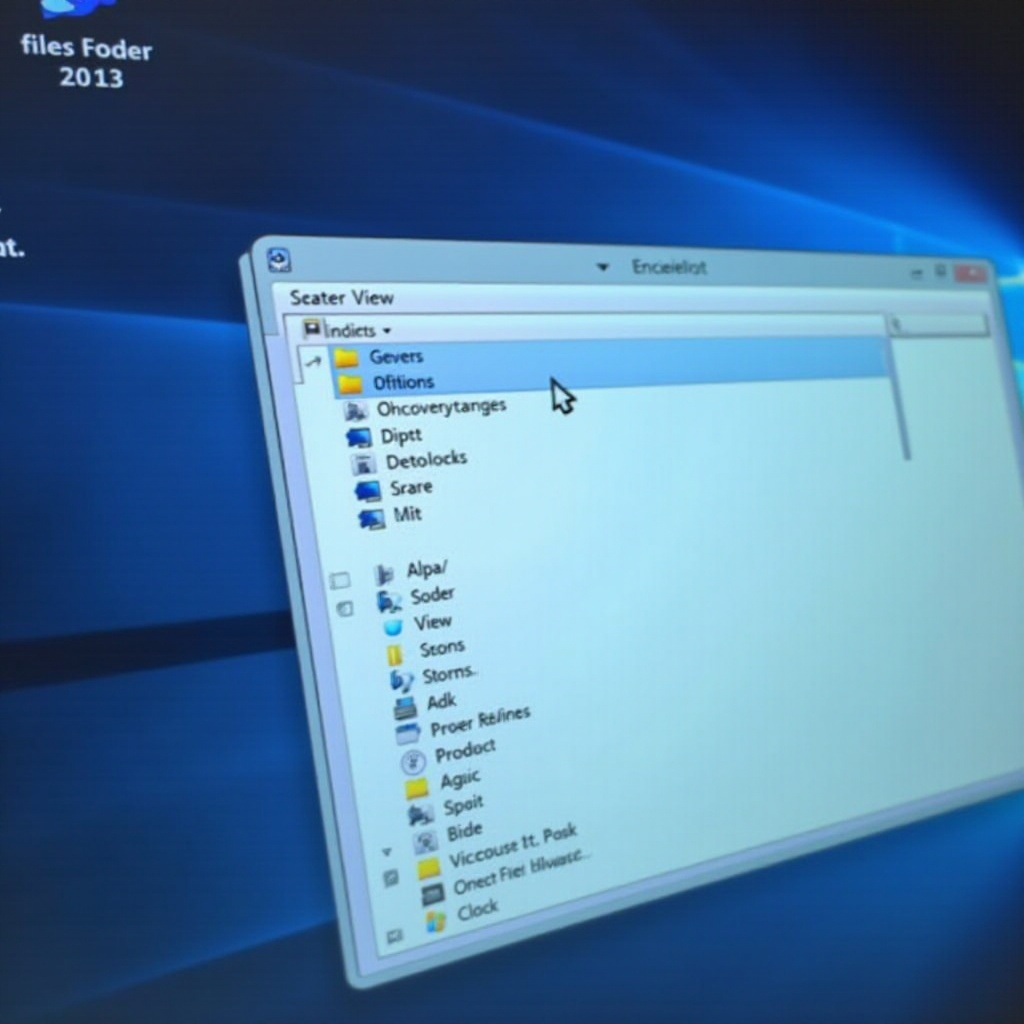
Task: Expand the title bar dropdown arrow near Encielot
Action: point(602,267)
